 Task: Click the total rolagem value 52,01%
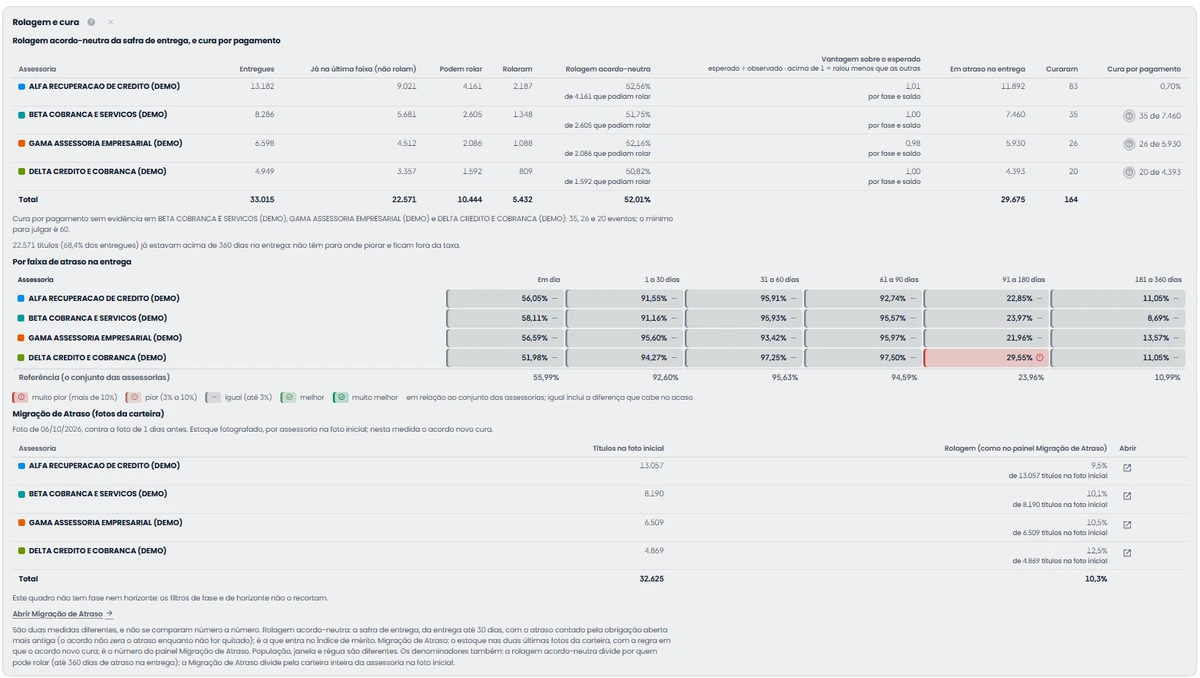click(x=637, y=200)
